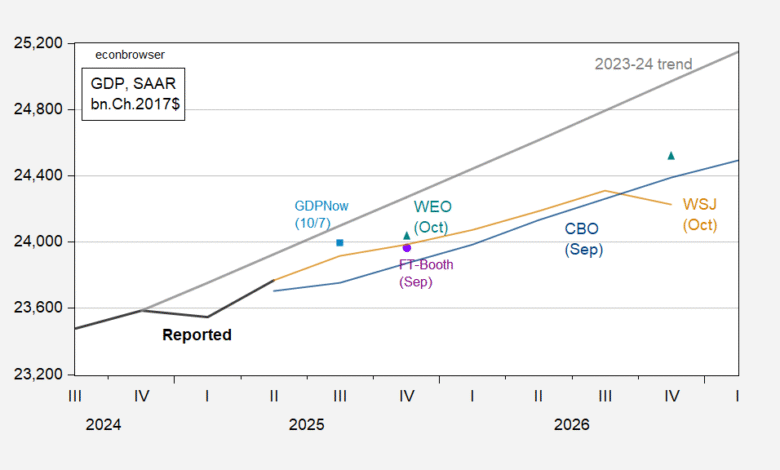Click the teal WEO triangle at 2025 Q4
Screen dimensions: 780x470
pos(406,236)
